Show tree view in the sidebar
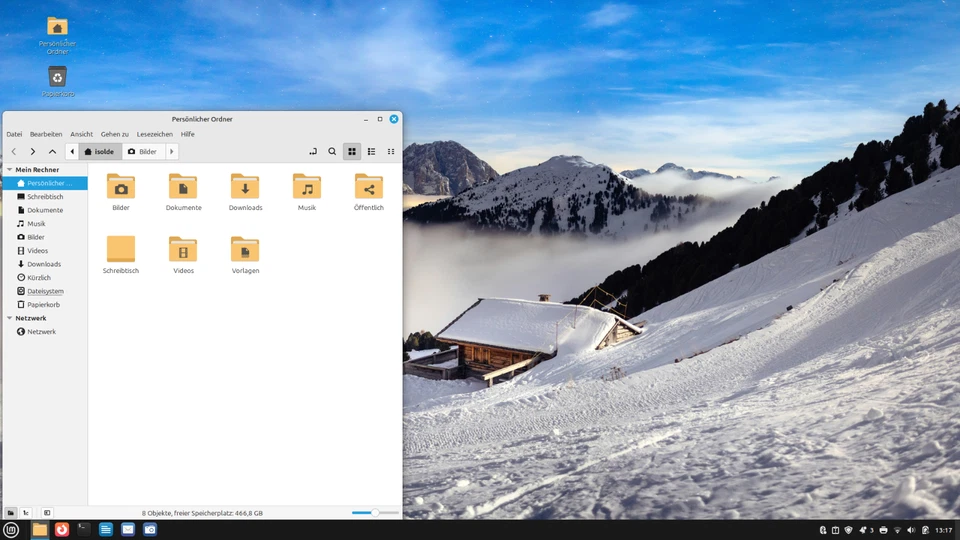Screen dimensions: 960x540 26,513
